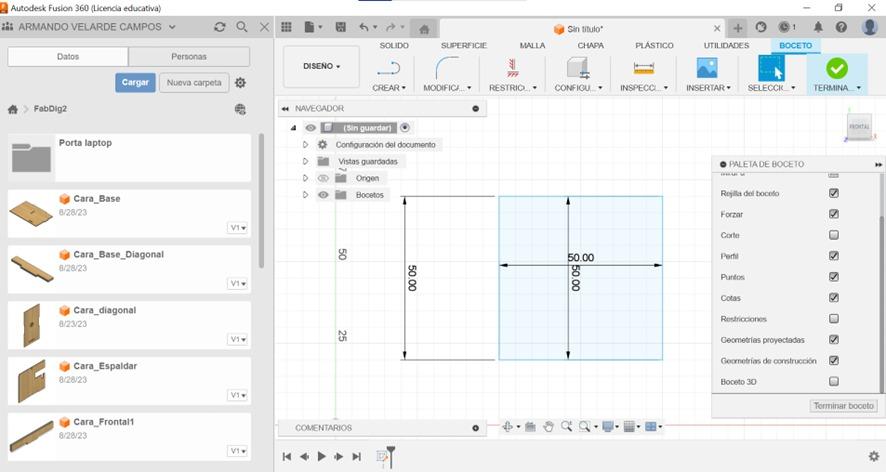
Task: Click the Terminar boceto button in palette
Action: pos(843,406)
